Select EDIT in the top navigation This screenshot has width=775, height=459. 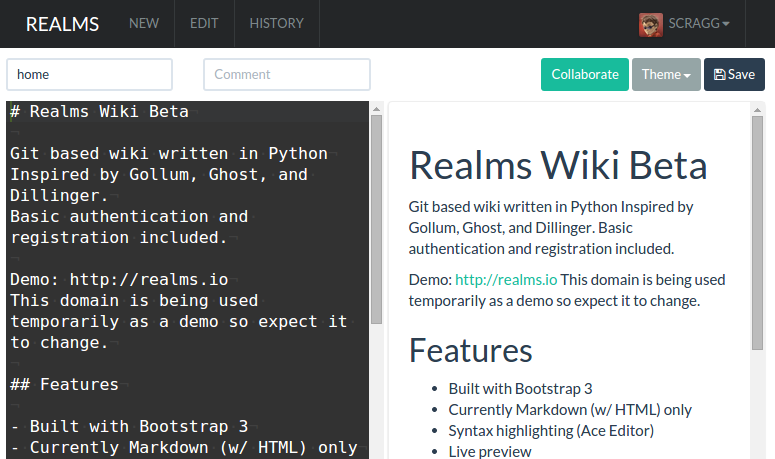204,24
